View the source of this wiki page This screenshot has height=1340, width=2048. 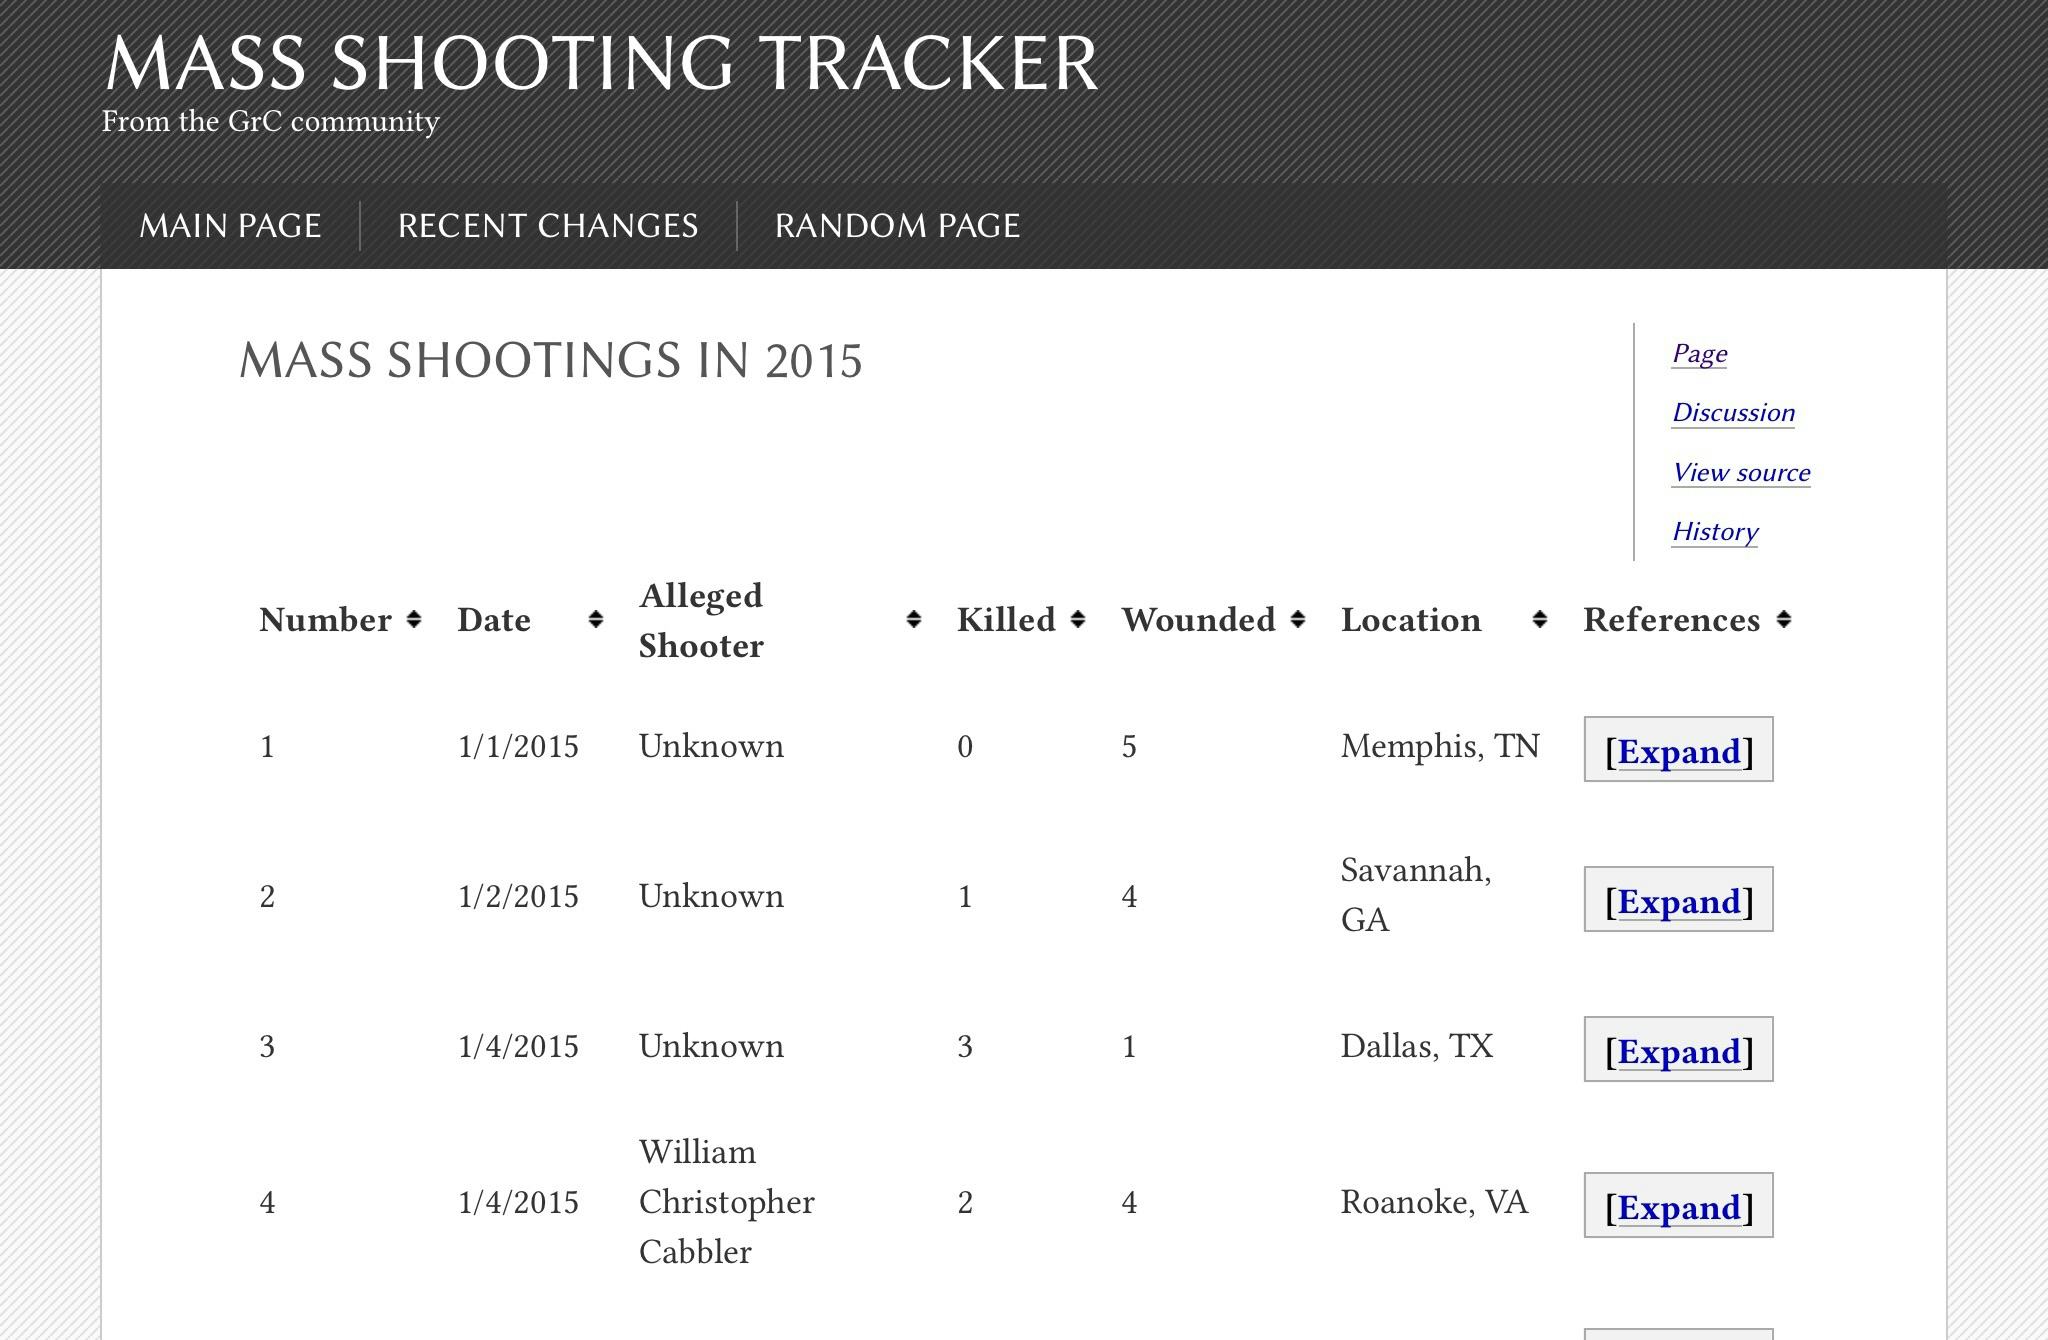[1741, 472]
